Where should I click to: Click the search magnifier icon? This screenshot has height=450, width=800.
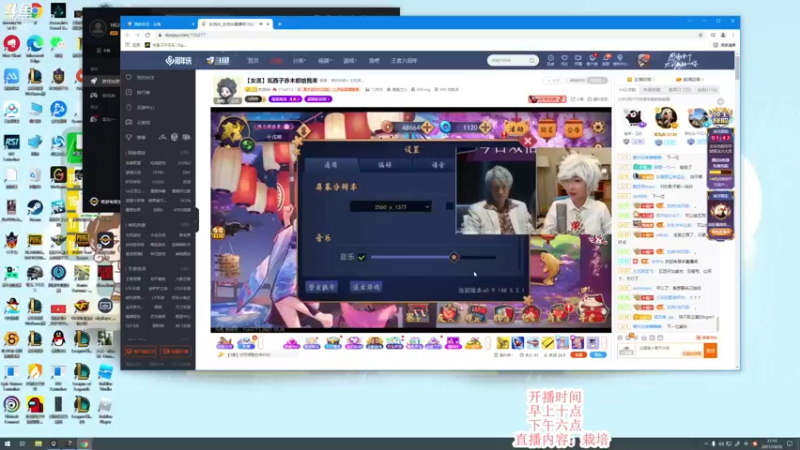pyautogui.click(x=532, y=60)
